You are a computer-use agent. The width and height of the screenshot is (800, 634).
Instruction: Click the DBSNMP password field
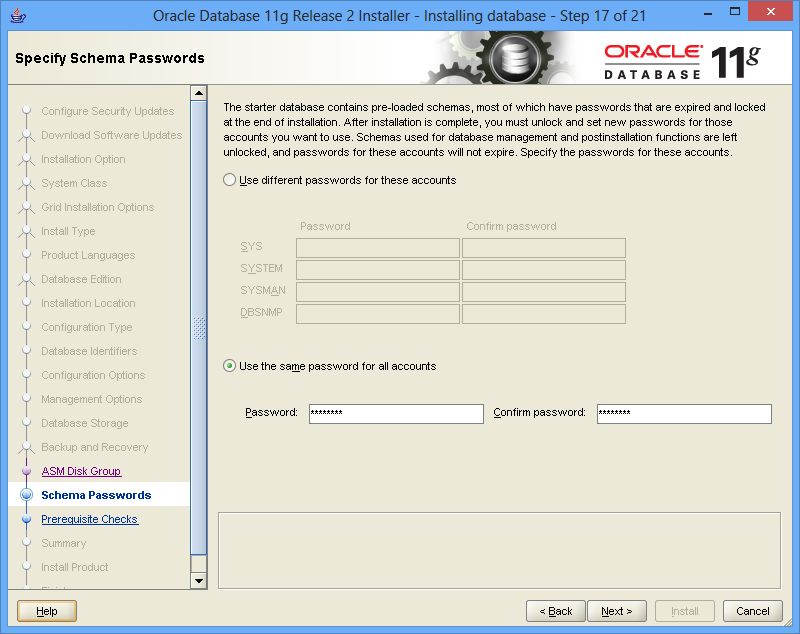tap(378, 314)
